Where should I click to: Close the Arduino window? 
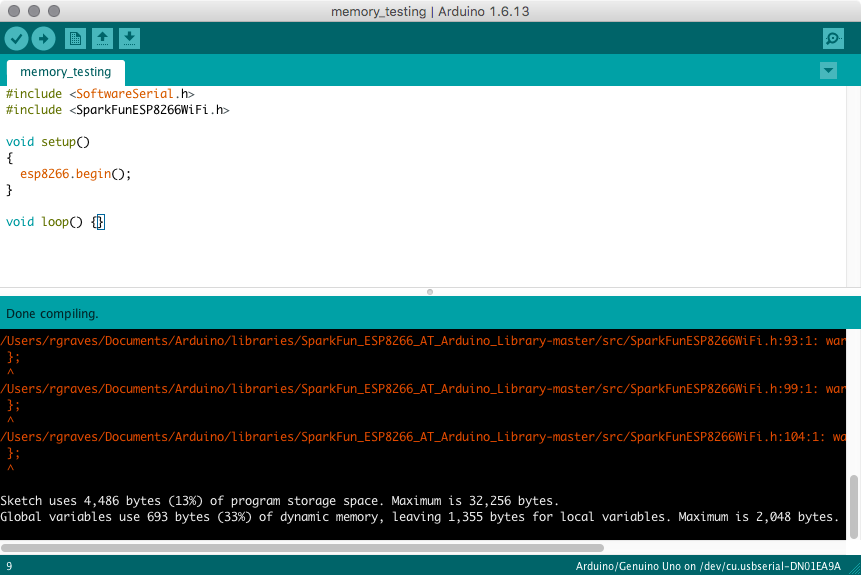(x=14, y=11)
